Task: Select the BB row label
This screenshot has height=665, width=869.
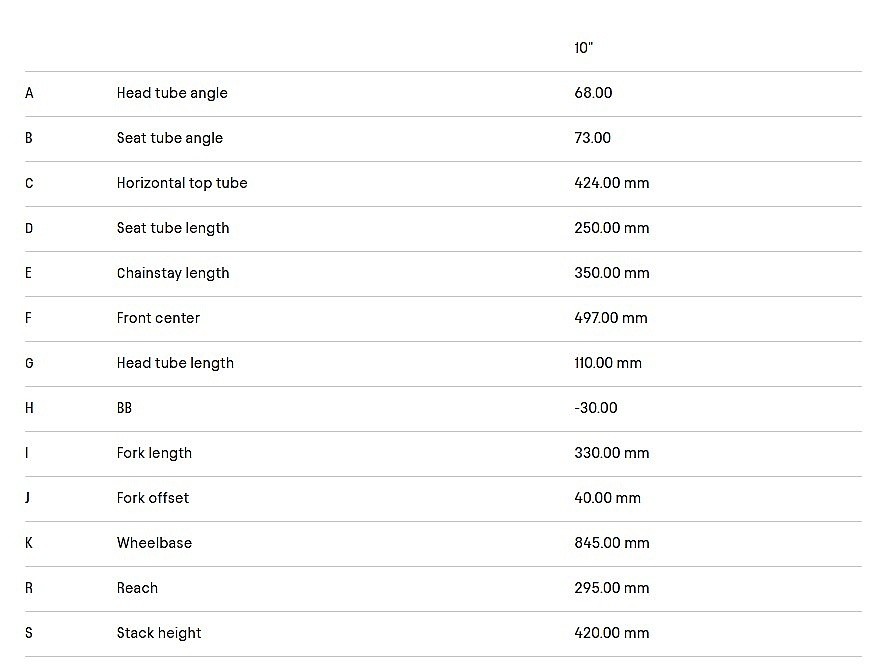Action: 124,408
